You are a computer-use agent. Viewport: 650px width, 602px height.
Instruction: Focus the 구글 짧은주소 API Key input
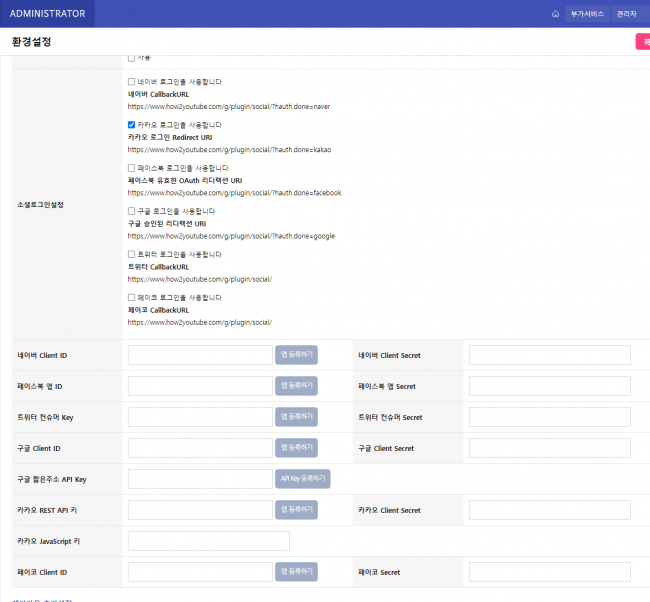click(200, 479)
